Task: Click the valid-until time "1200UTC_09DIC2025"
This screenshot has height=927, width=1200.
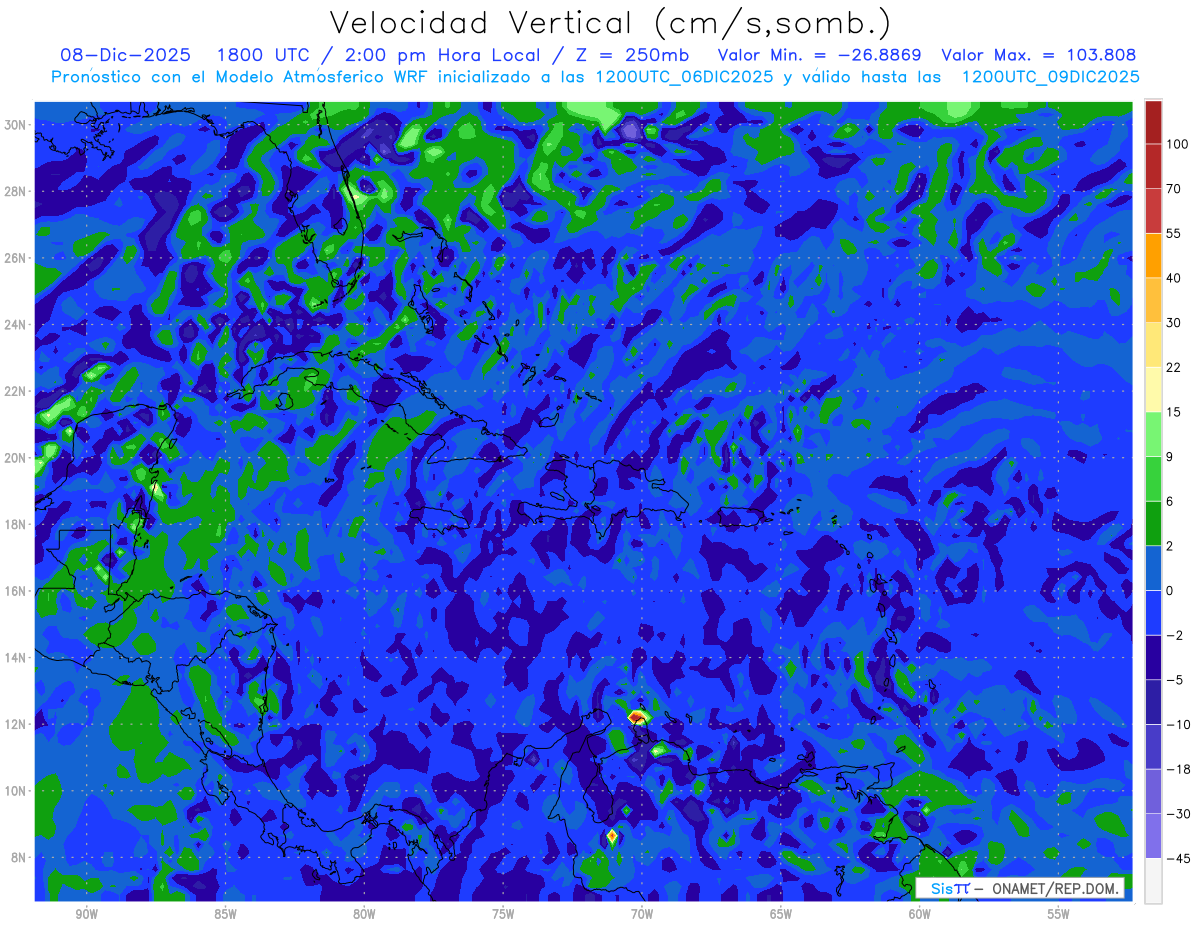Action: point(1050,77)
